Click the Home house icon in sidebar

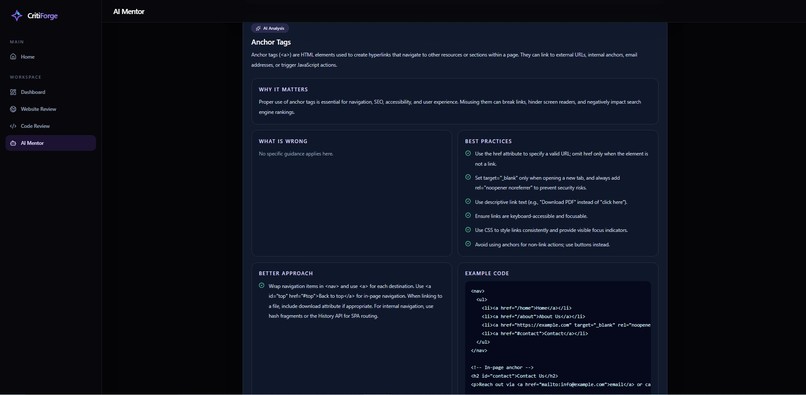coord(13,57)
